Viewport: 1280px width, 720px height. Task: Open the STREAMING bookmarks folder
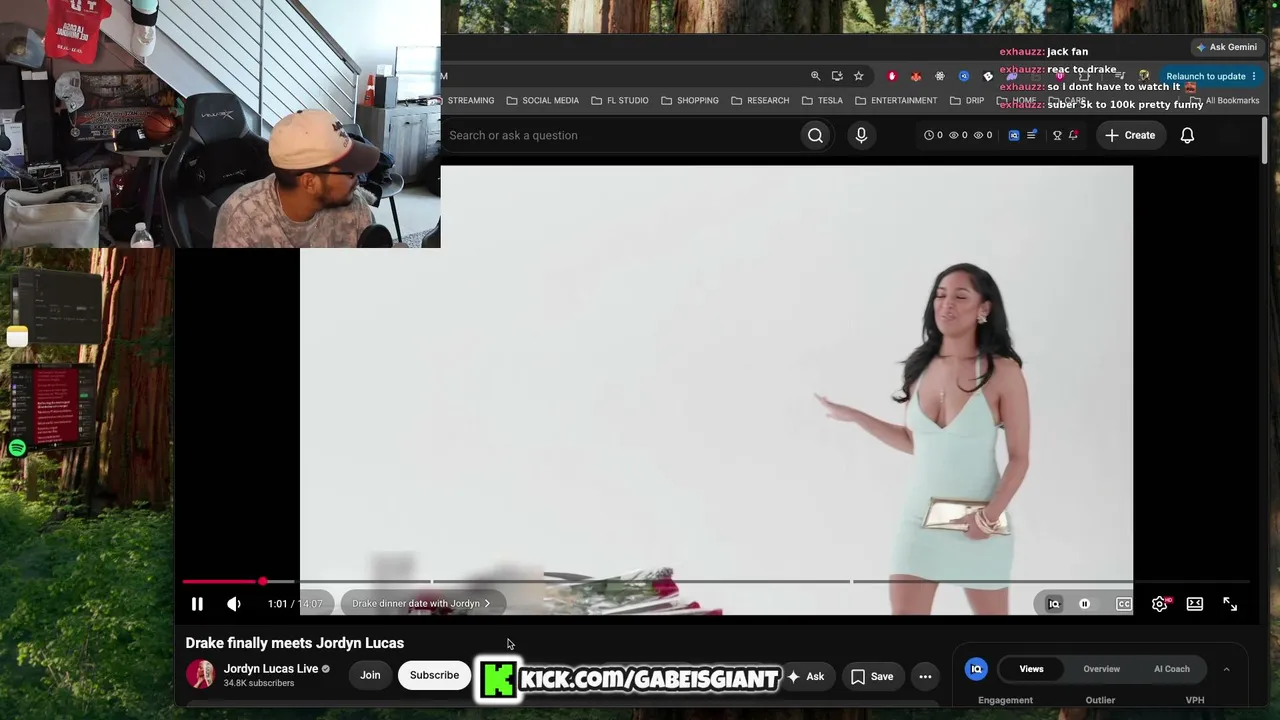[470, 100]
